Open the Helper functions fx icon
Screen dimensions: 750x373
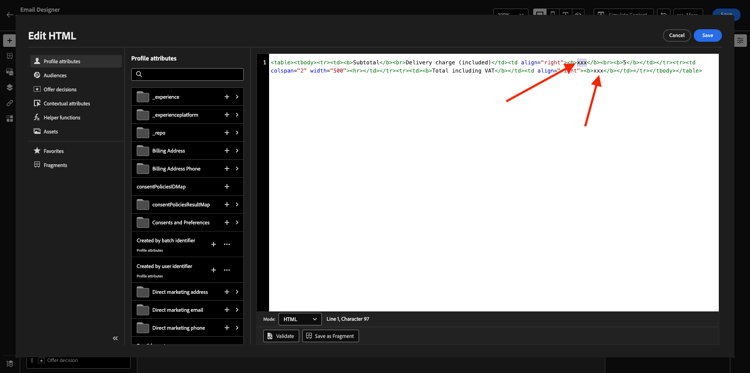[37, 117]
